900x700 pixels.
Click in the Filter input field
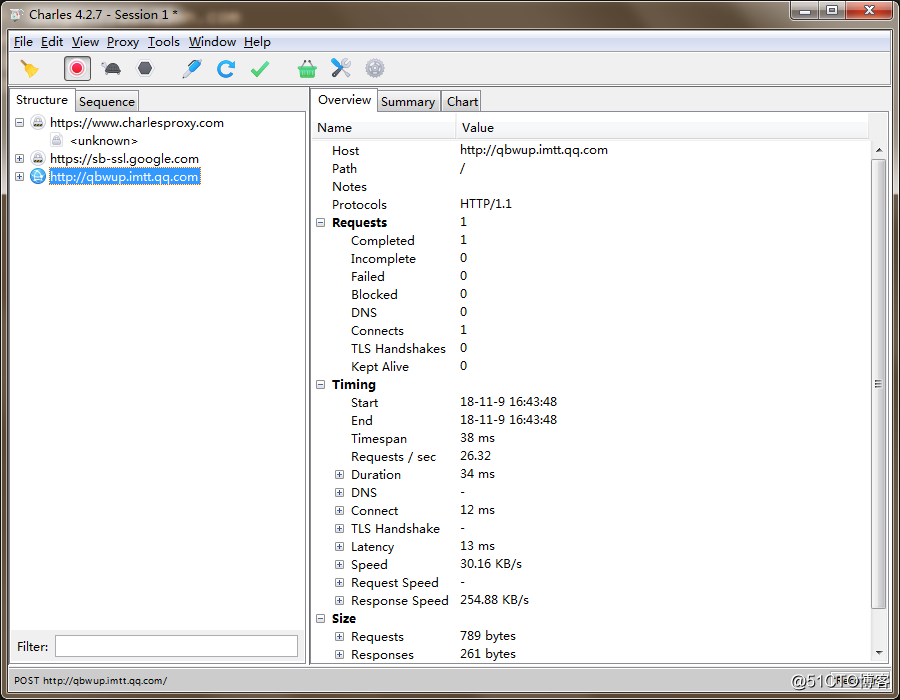pyautogui.click(x=176, y=646)
